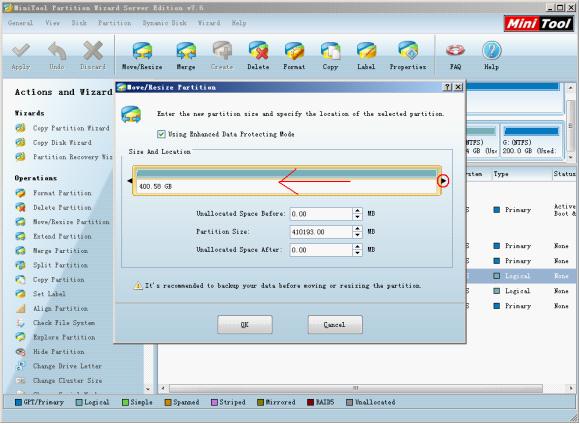Launch Copy Disk Wizard from sidebar
Screen dimensions: 580x424
tap(53, 142)
